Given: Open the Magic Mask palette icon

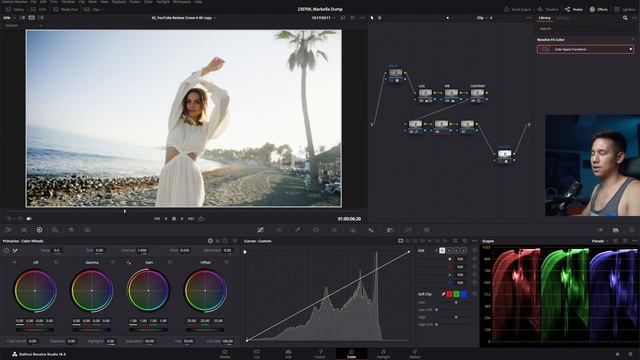Looking at the screenshot, I should pos(353,230).
